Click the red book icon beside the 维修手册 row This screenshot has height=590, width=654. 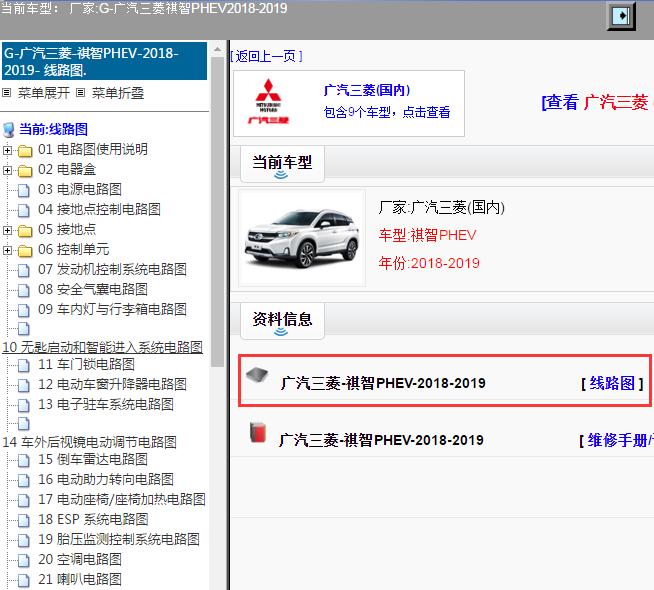point(258,432)
